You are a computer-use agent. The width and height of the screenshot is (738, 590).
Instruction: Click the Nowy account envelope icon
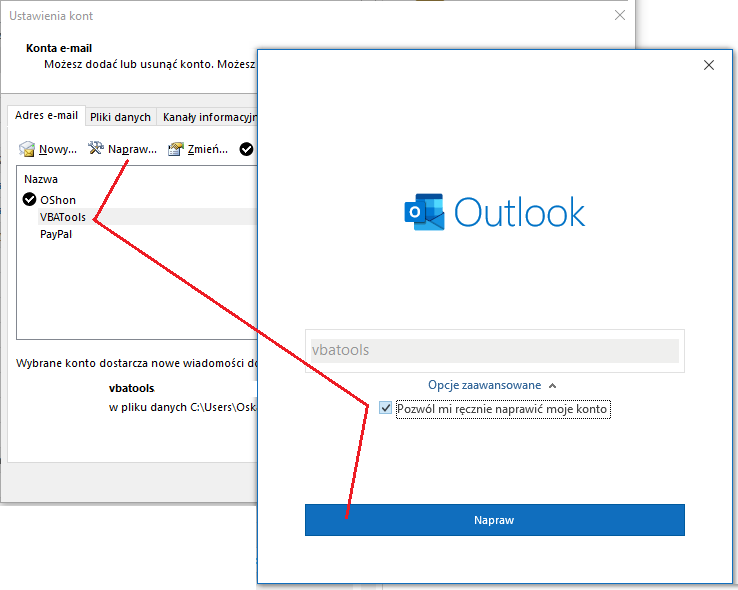tap(27, 149)
